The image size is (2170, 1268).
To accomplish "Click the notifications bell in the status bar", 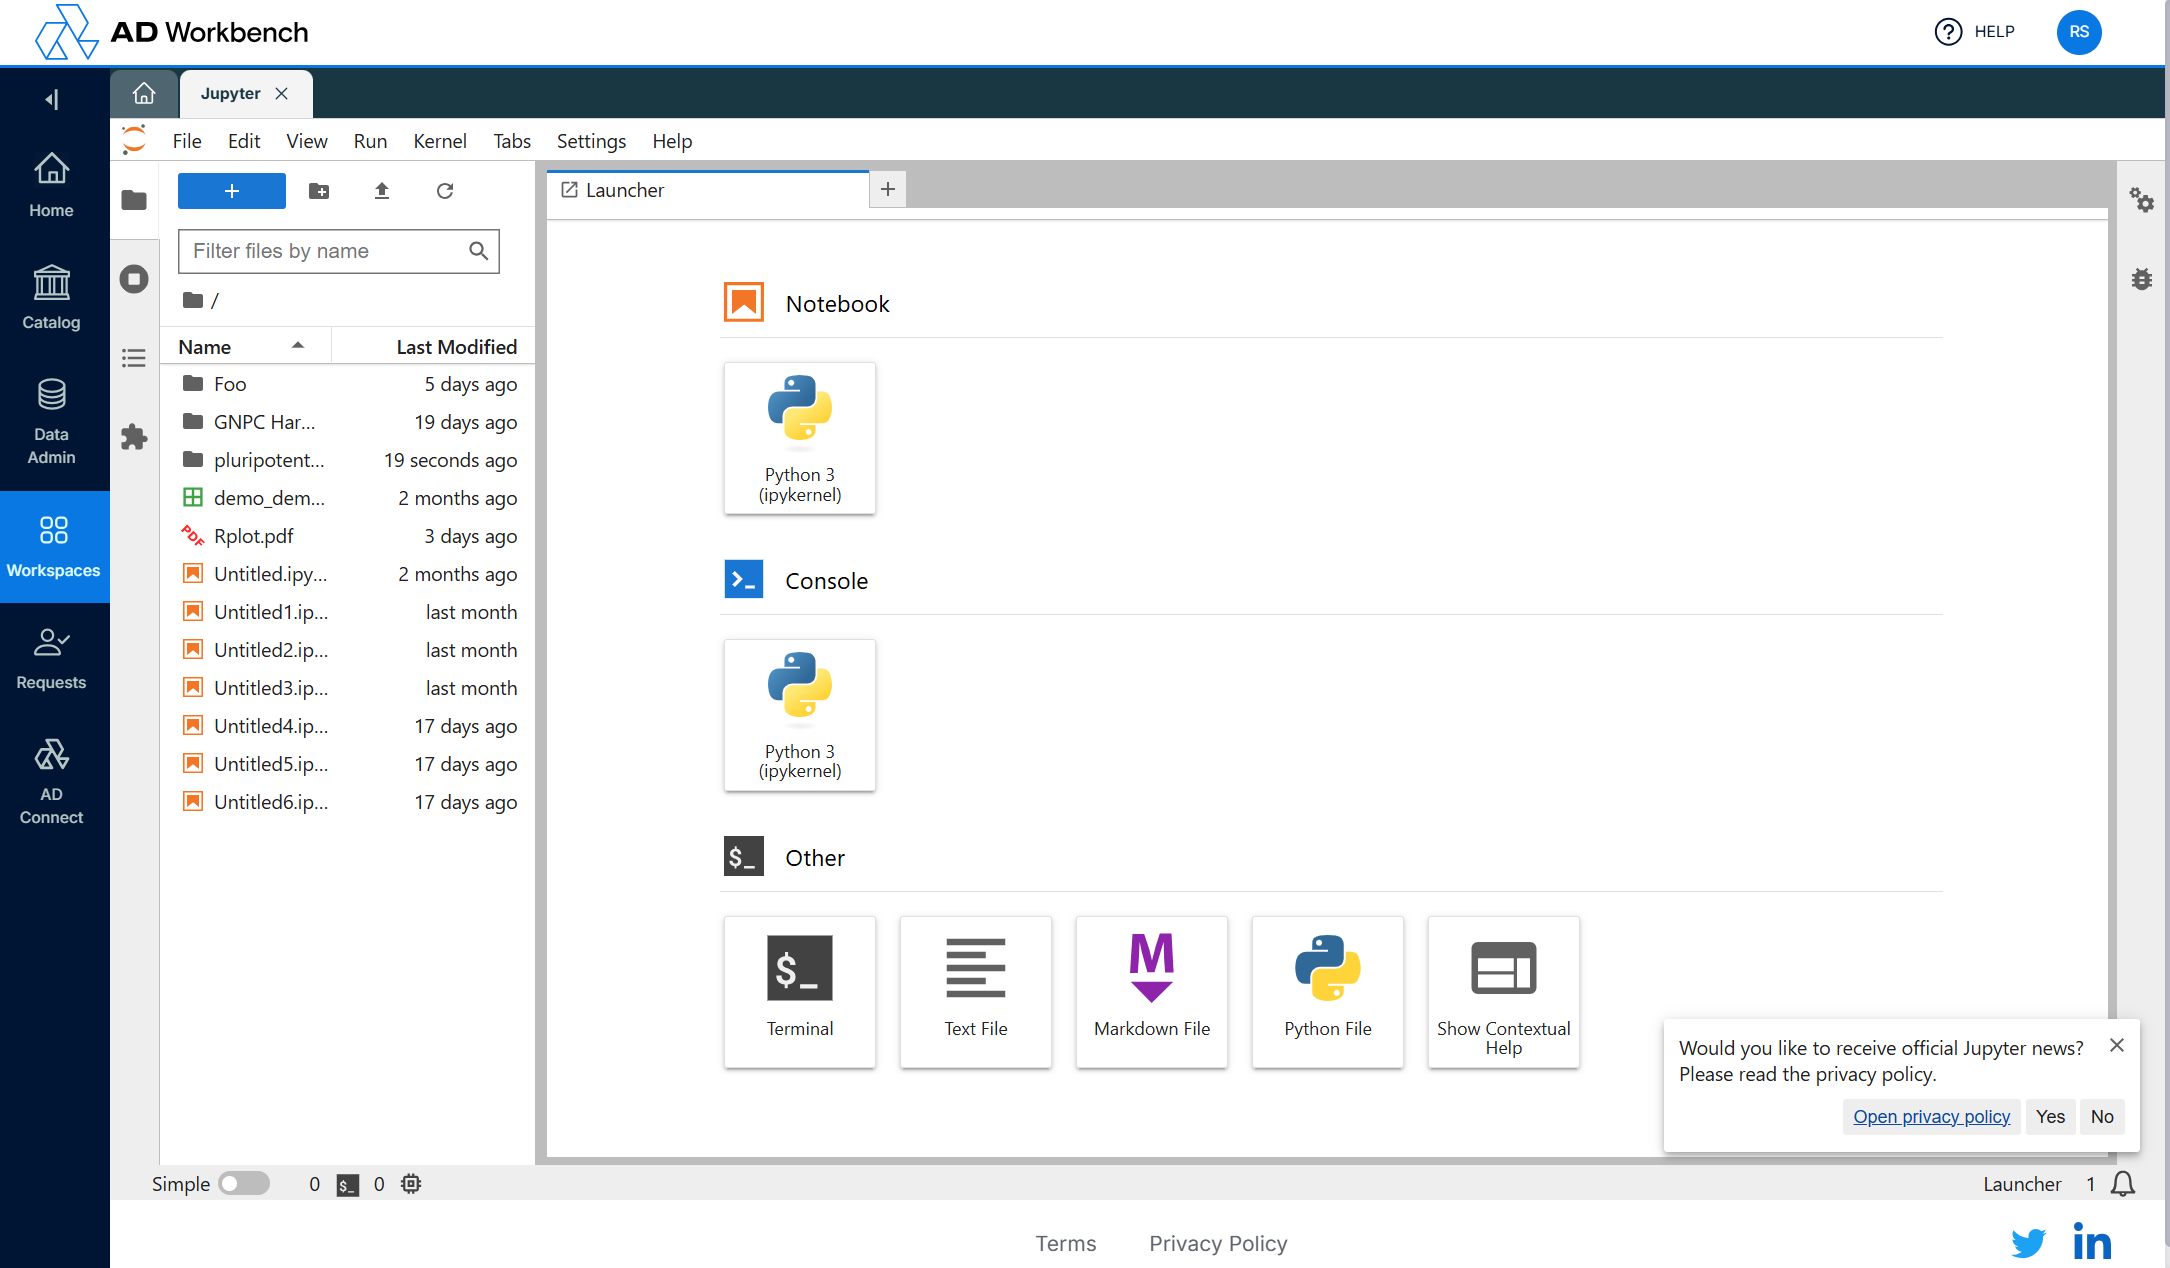I will click(x=2122, y=1184).
